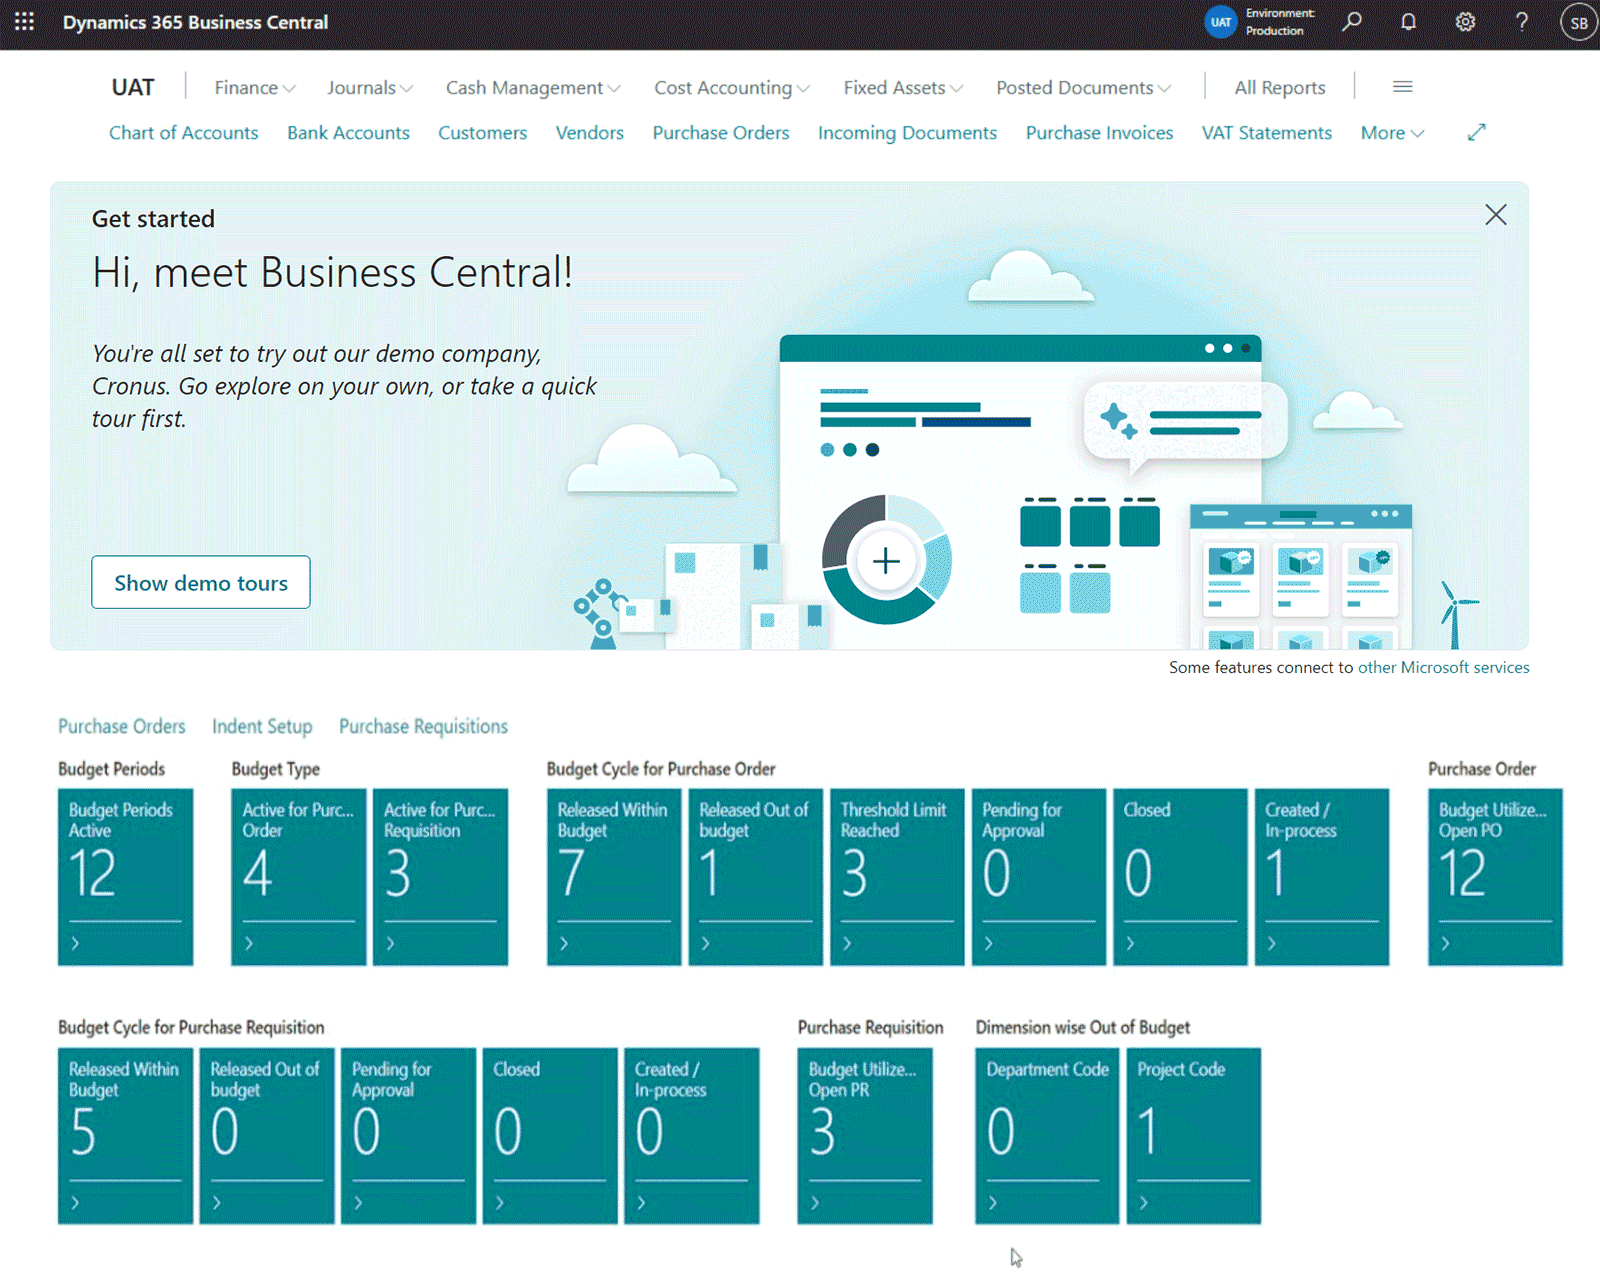Click the UAT environment badge
Viewport: 1600px width, 1272px height.
pyautogui.click(x=1220, y=22)
